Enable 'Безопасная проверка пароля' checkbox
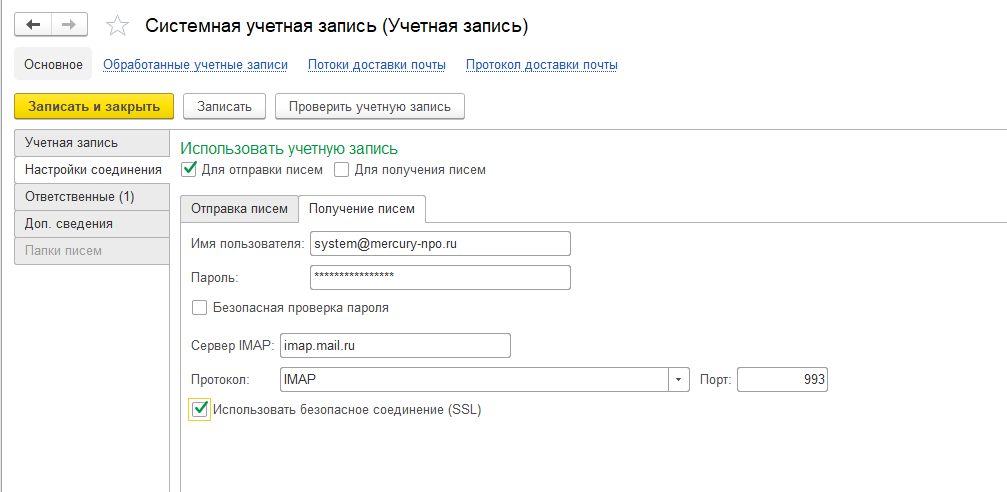 pyautogui.click(x=199, y=308)
